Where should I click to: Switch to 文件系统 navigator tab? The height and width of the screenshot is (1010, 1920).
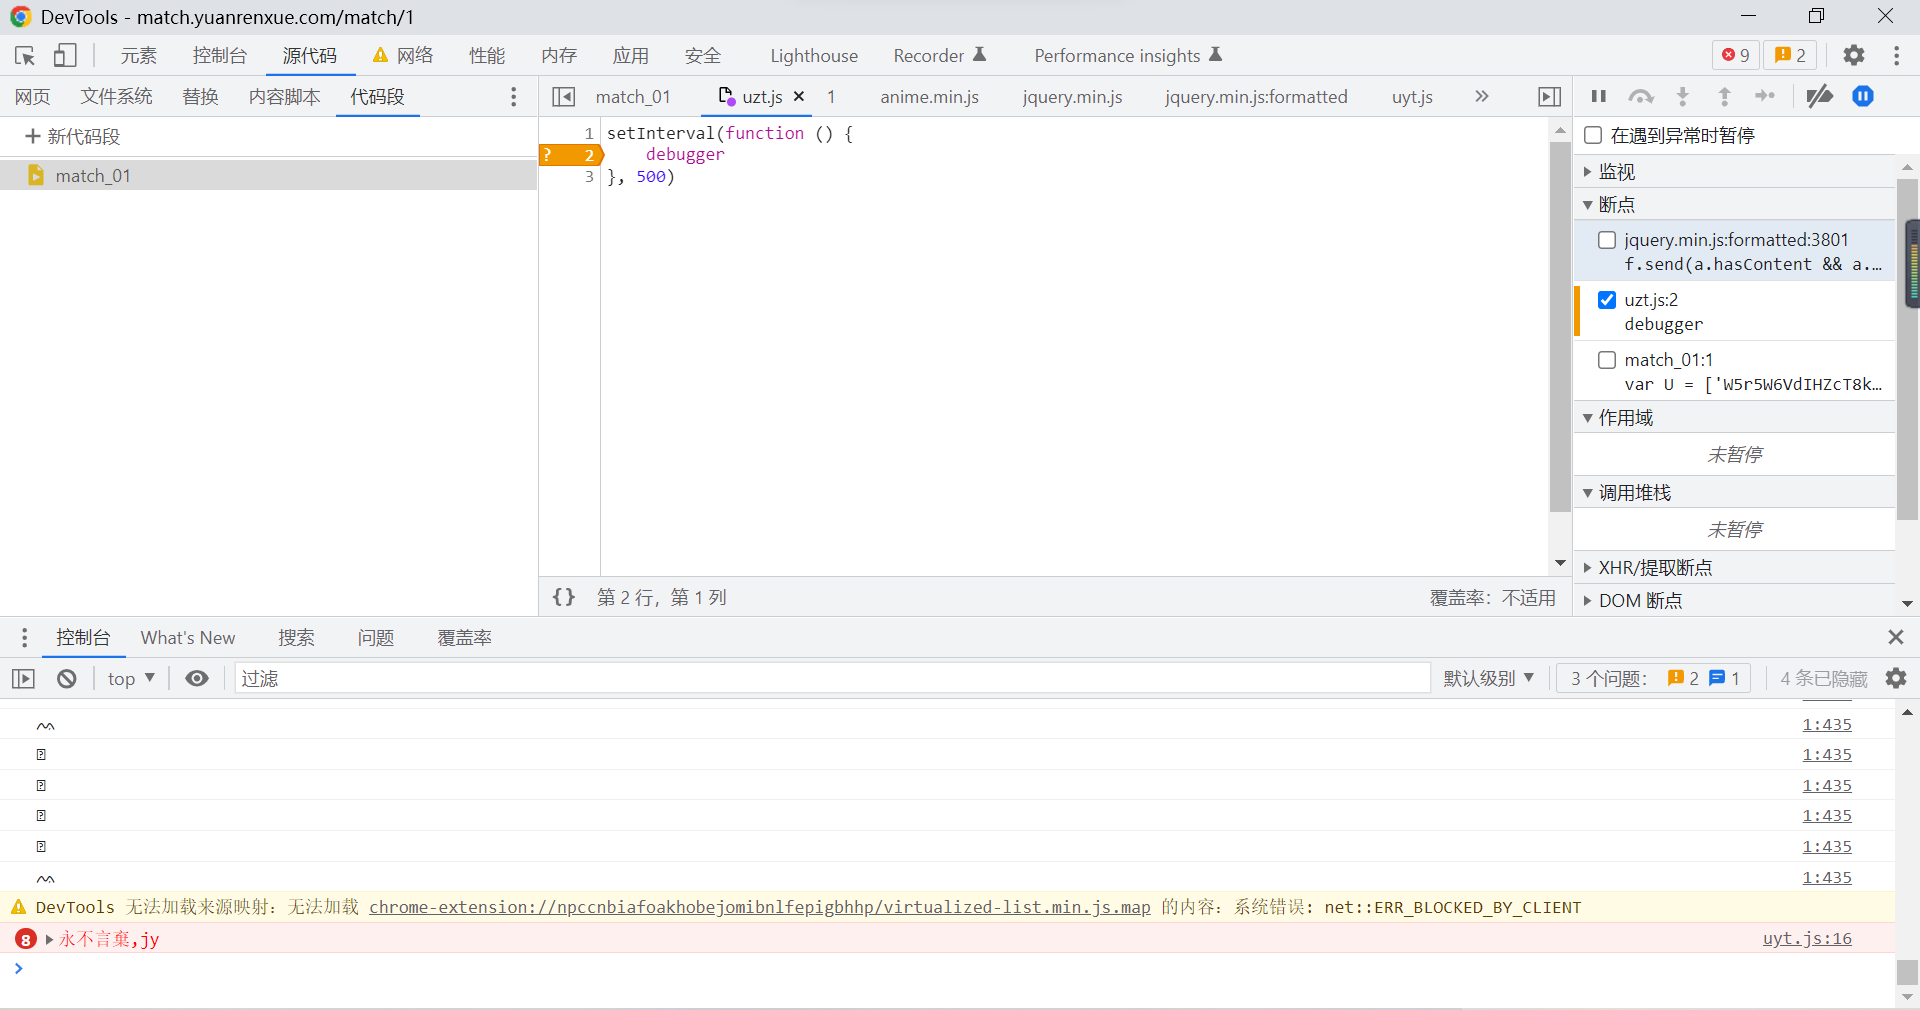click(117, 97)
